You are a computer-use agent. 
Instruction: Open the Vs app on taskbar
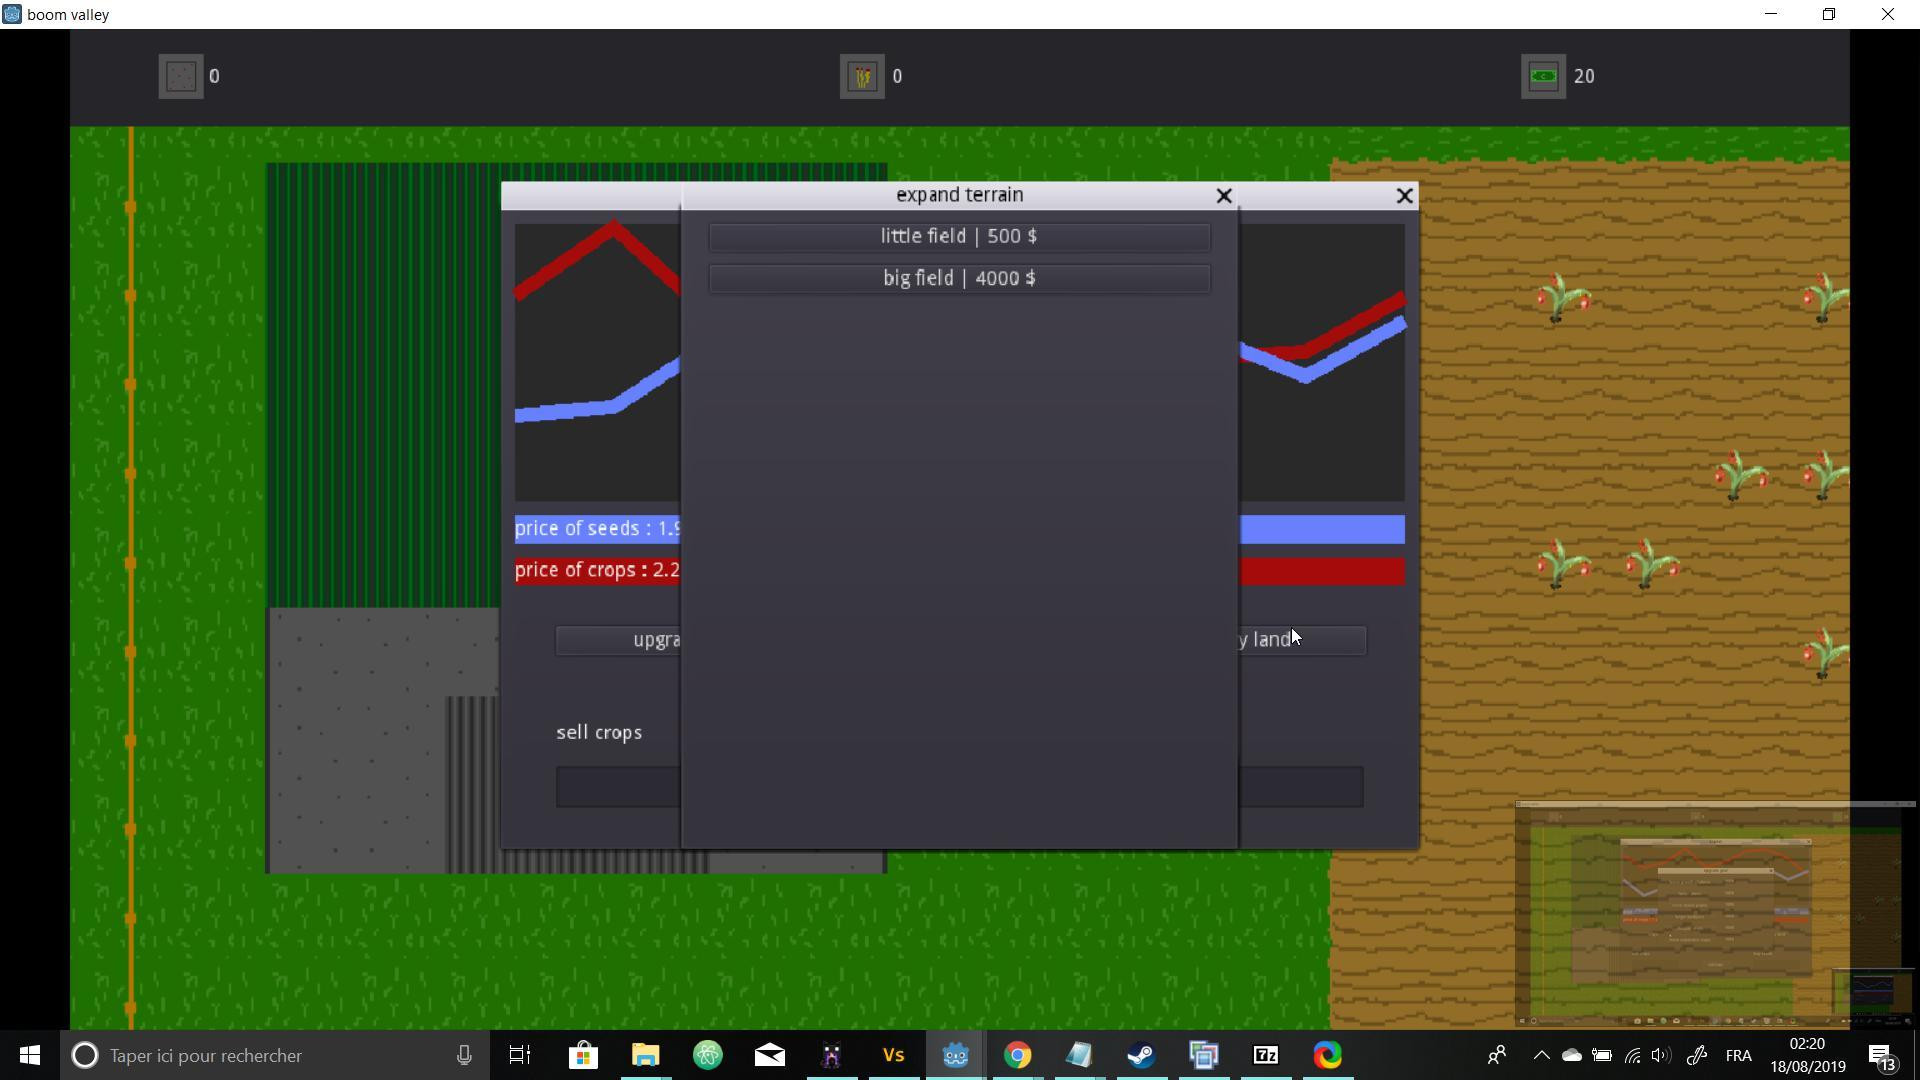tap(893, 1055)
